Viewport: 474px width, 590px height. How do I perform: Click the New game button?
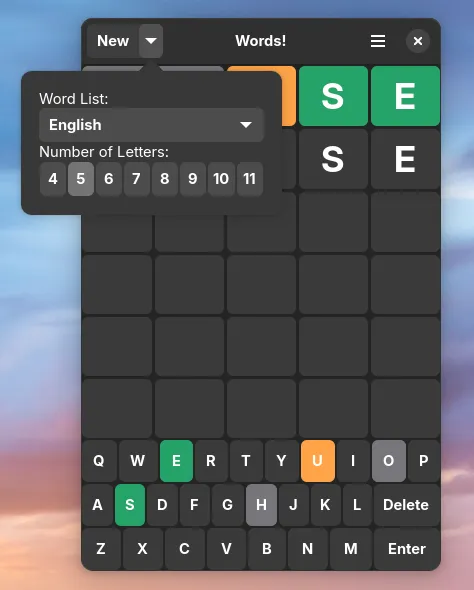coord(113,41)
